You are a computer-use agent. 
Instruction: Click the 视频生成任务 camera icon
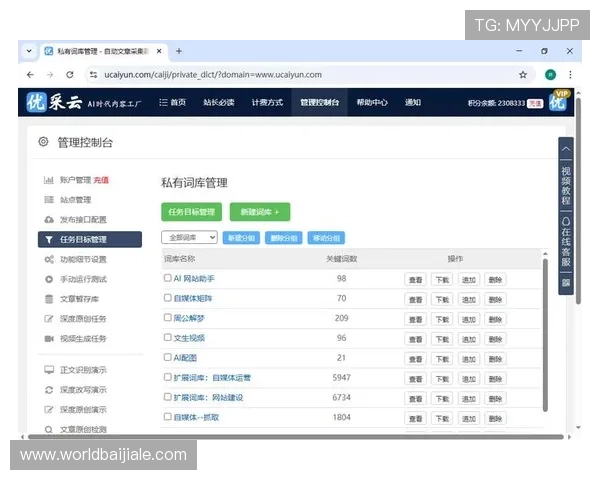point(48,338)
